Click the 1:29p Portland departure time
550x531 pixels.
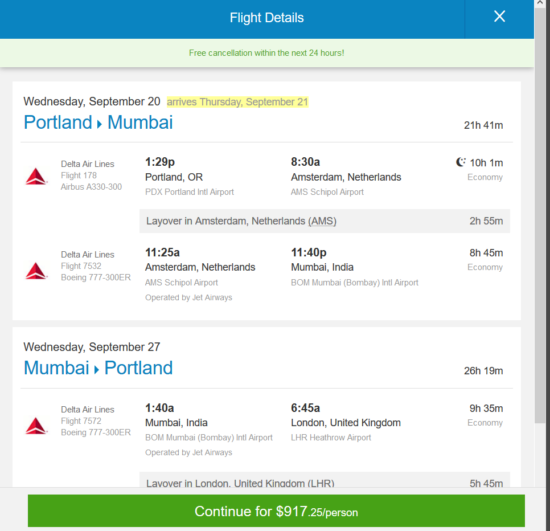pos(160,162)
